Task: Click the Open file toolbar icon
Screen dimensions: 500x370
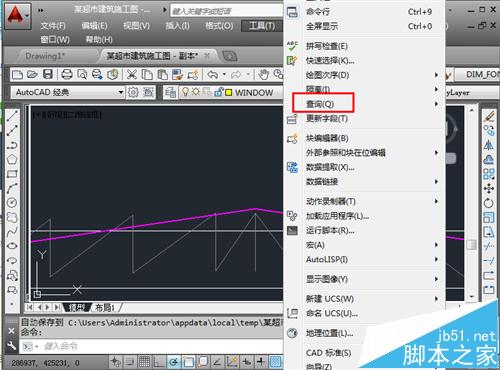Action: [x=32, y=74]
